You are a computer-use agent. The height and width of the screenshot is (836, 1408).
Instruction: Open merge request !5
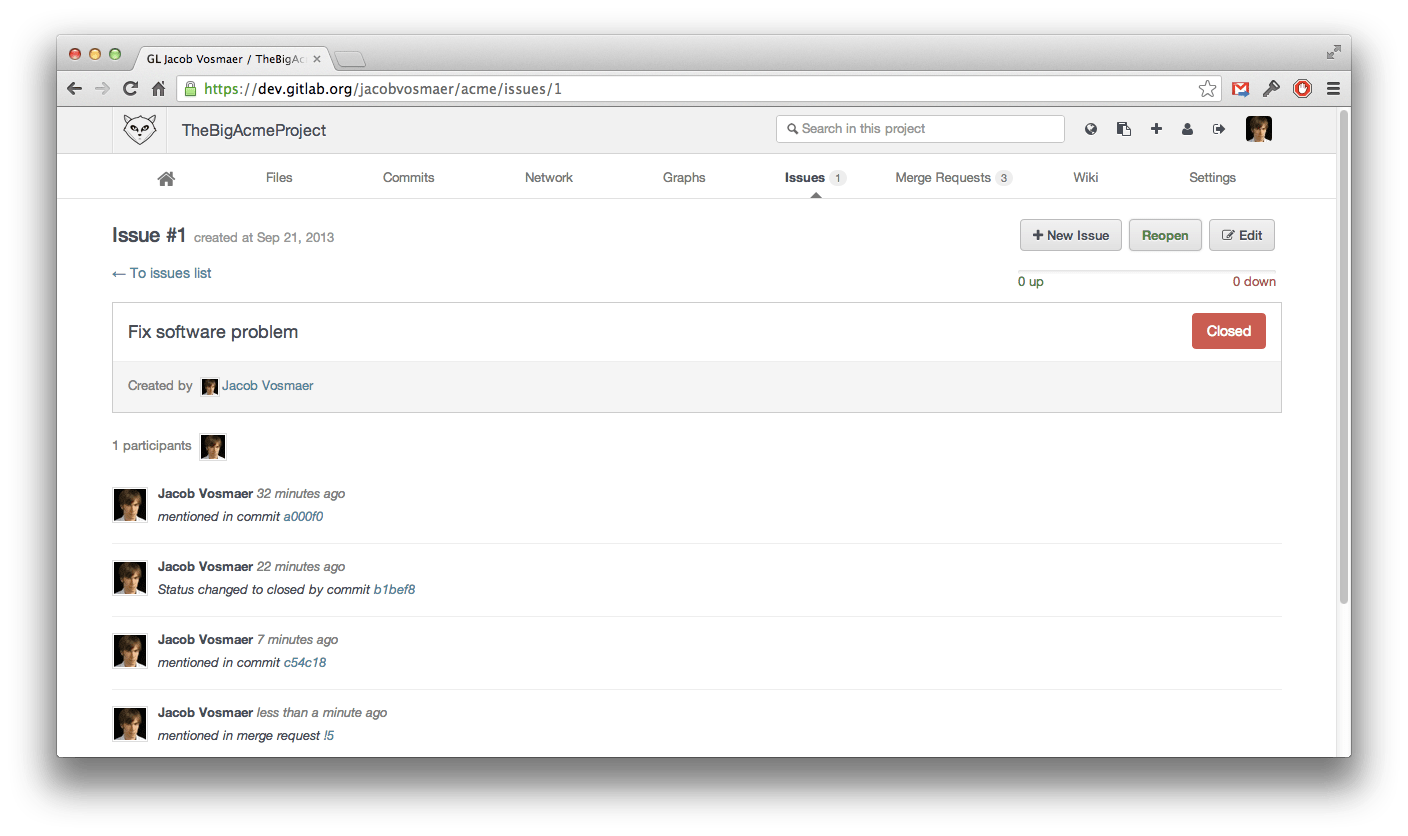(329, 735)
